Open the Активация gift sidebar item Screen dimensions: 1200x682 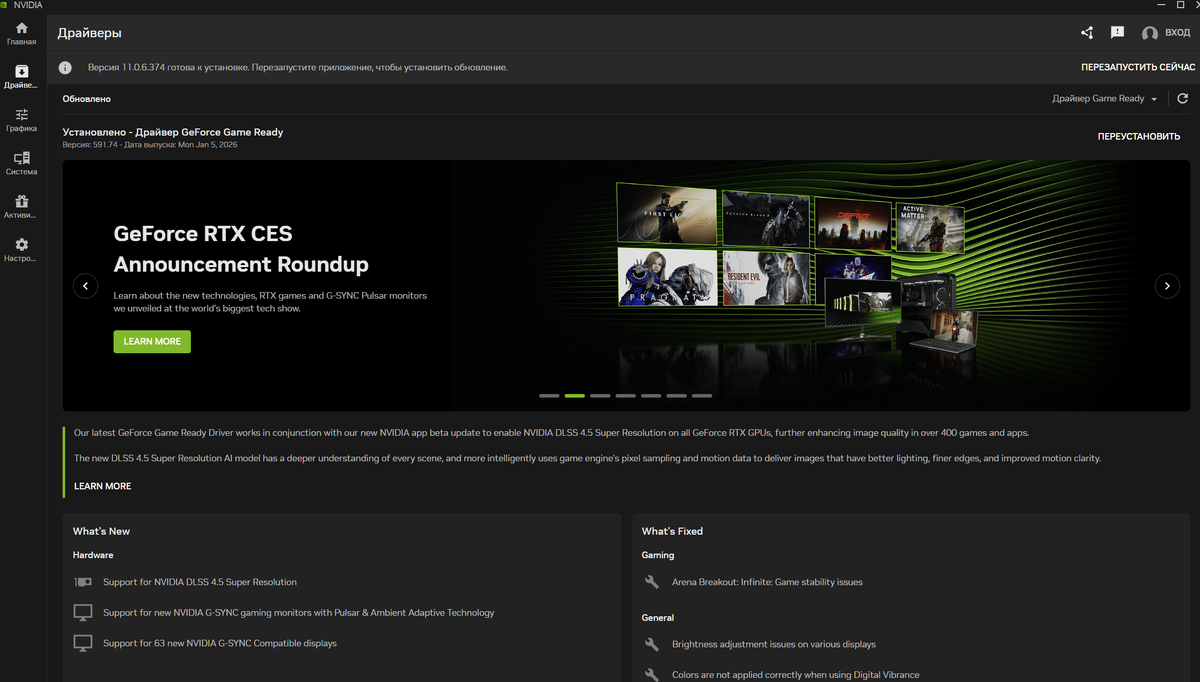(22, 207)
